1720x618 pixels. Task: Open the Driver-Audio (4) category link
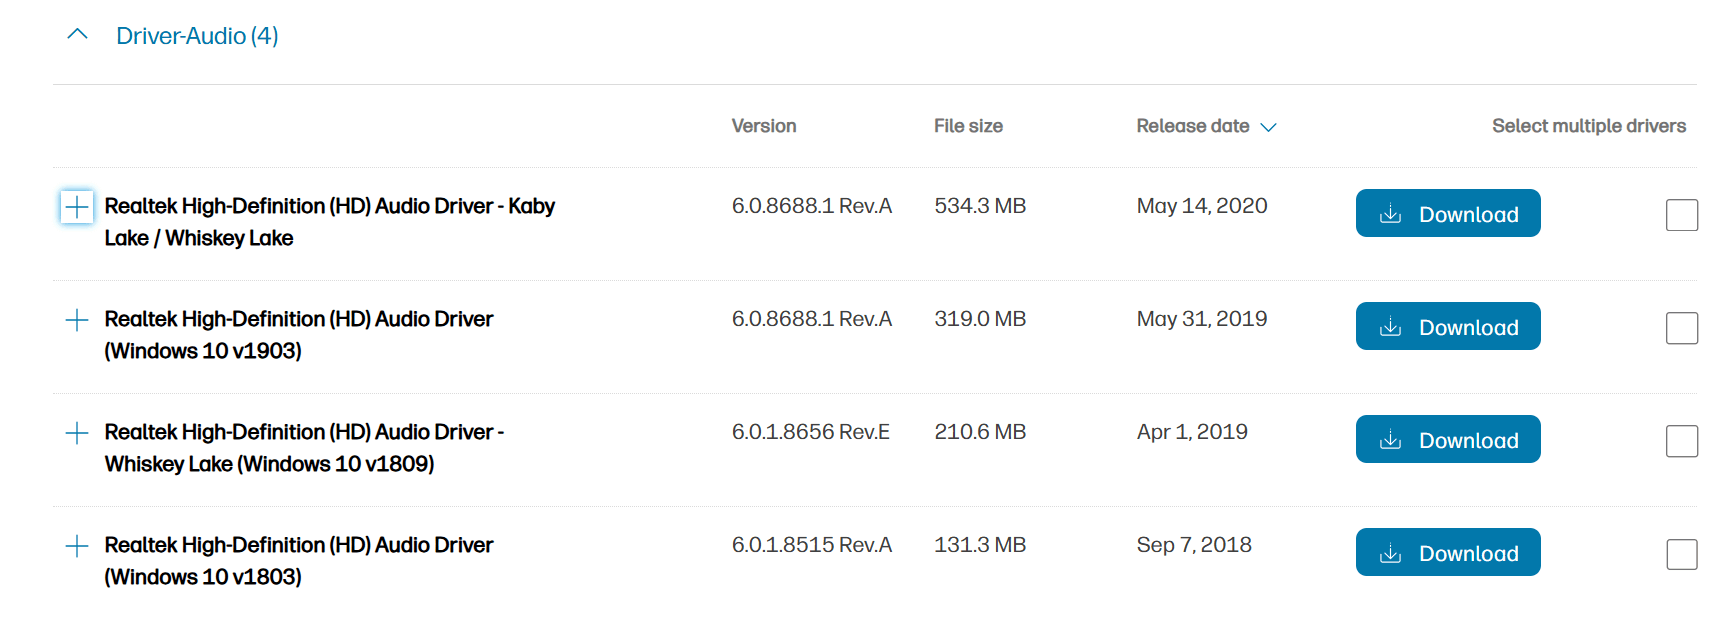tap(197, 36)
